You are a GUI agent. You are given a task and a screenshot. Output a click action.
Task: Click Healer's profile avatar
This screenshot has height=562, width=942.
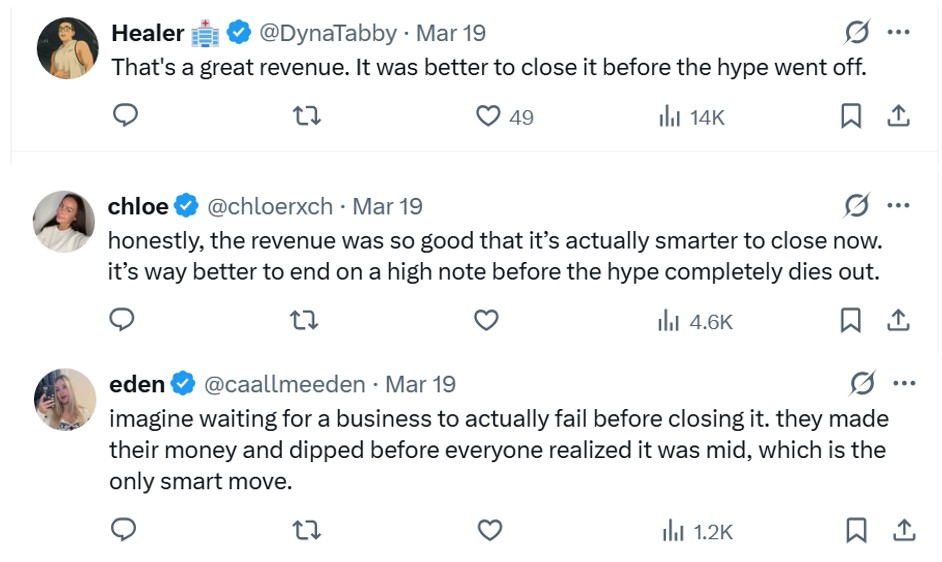[x=67, y=47]
